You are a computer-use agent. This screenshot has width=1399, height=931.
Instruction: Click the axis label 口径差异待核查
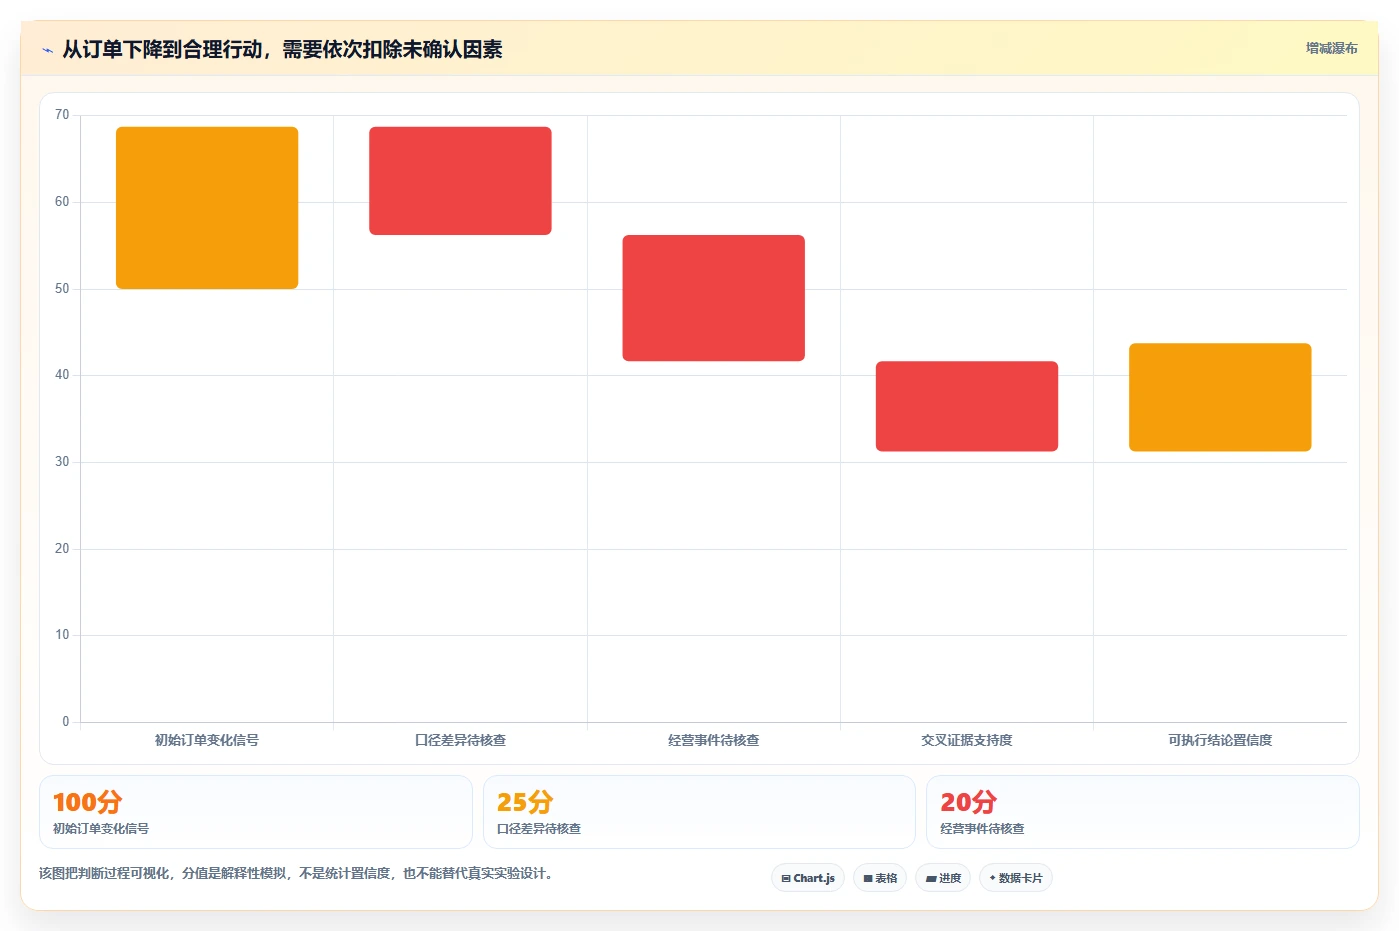(x=460, y=740)
